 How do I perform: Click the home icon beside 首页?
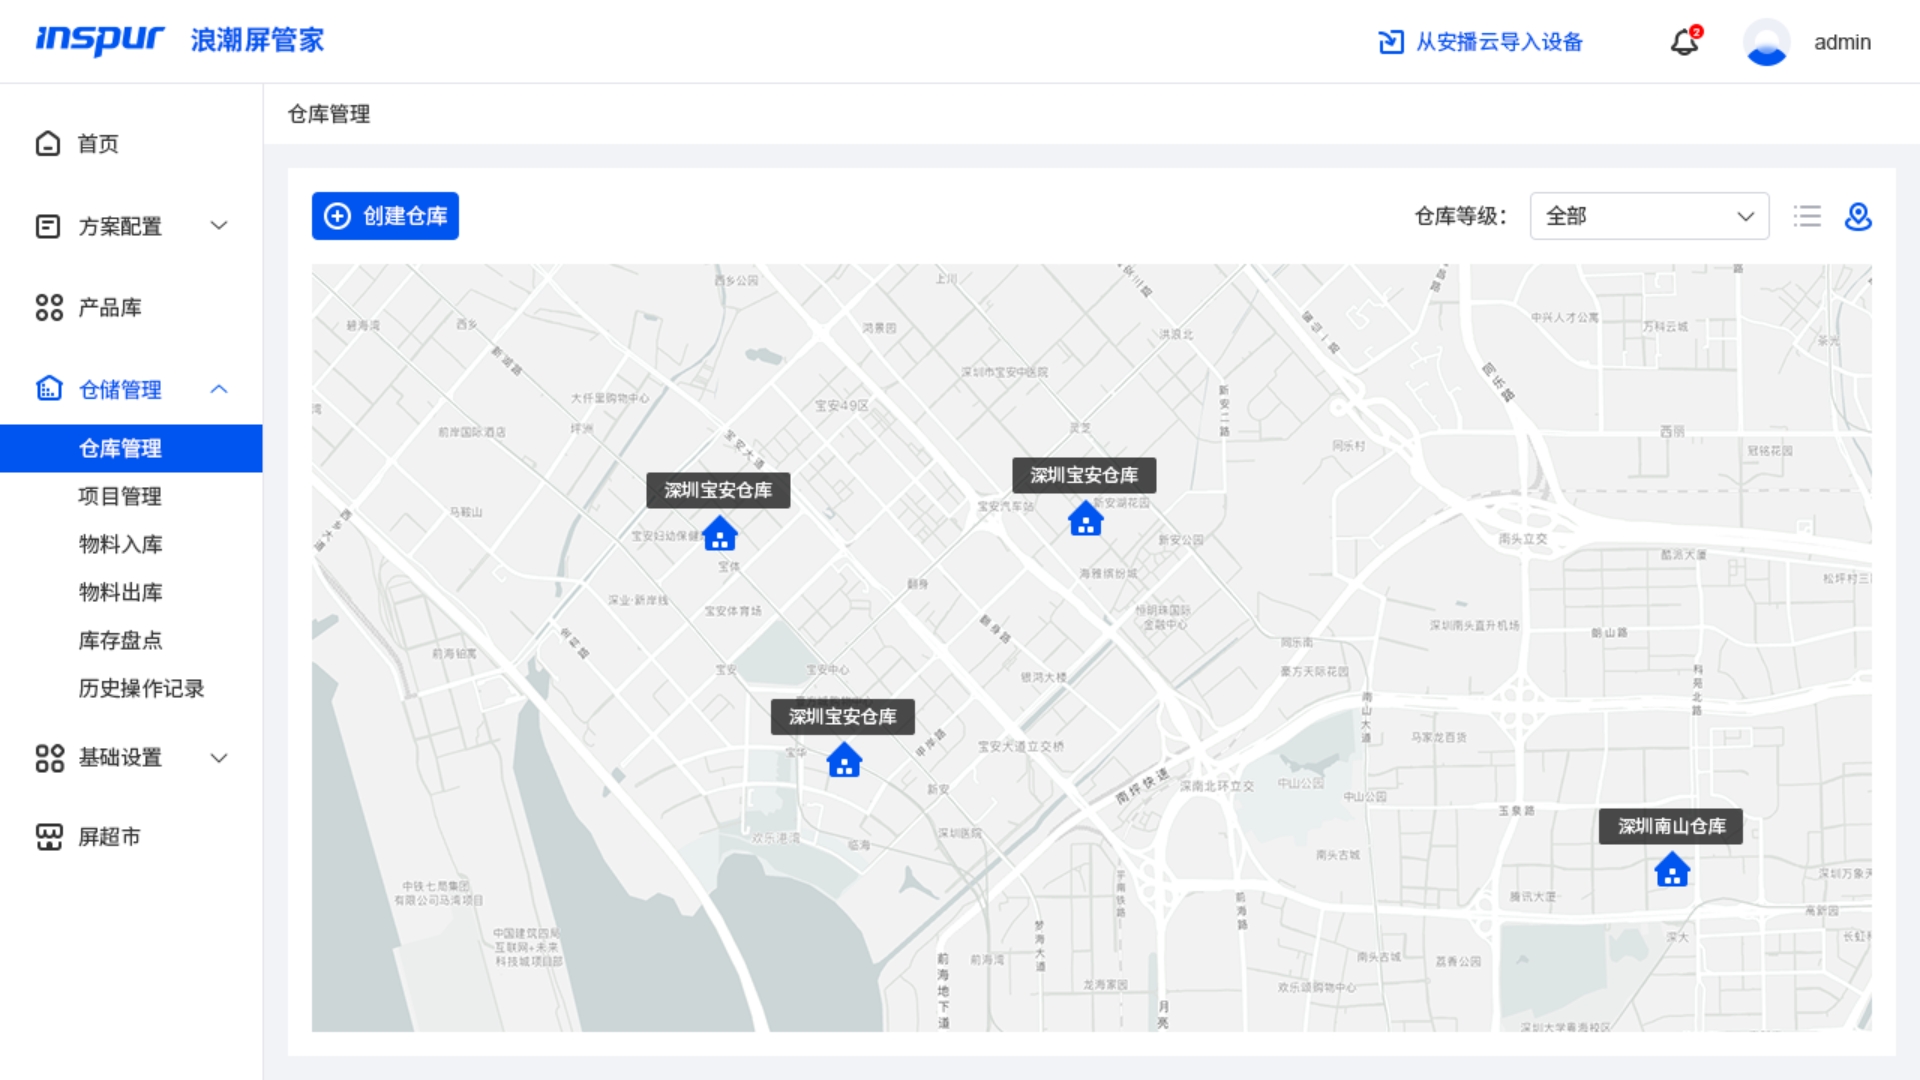(x=48, y=144)
